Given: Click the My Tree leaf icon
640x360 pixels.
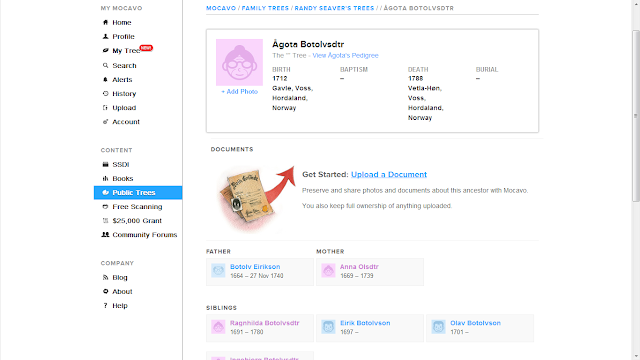Looking at the screenshot, I should point(105,51).
